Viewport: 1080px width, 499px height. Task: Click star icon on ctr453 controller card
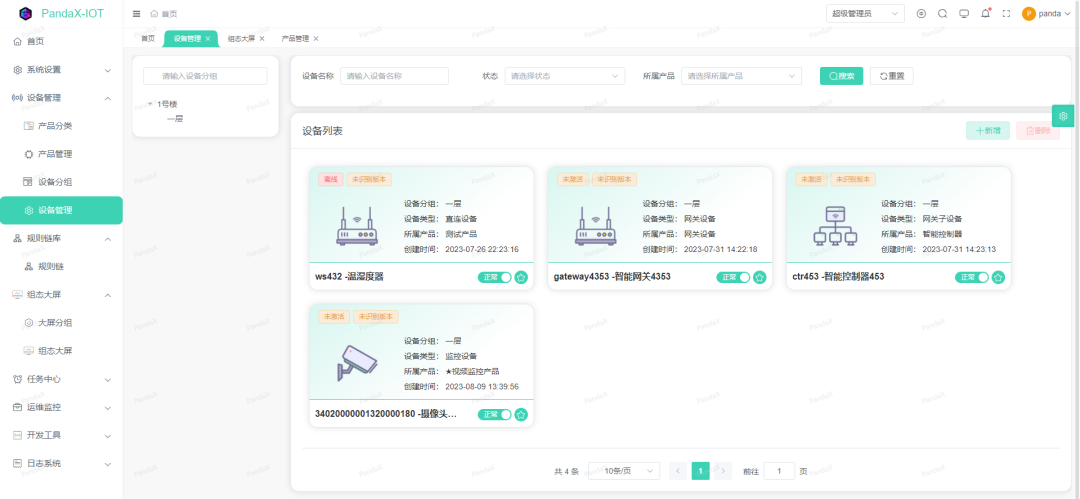point(998,277)
